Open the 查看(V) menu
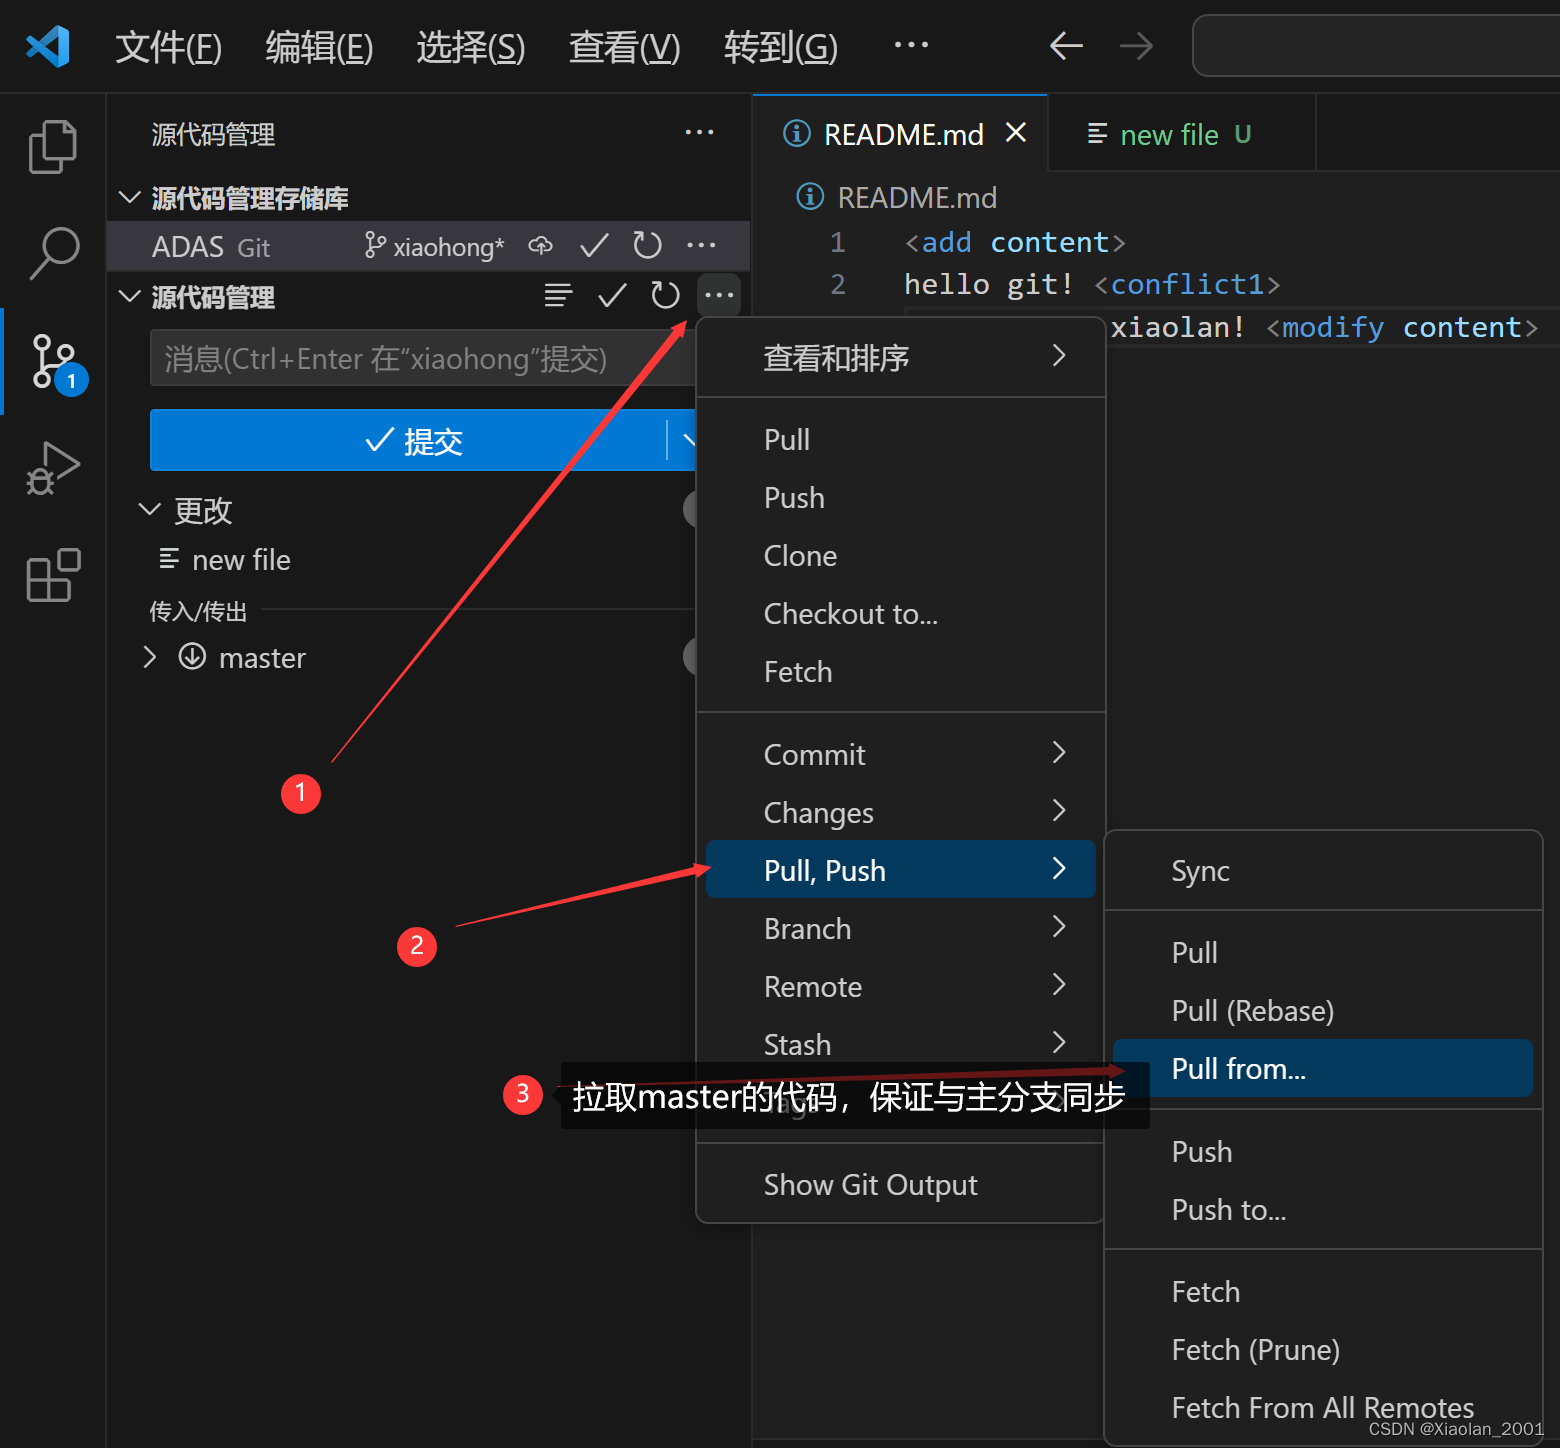Viewport: 1560px width, 1448px height. point(624,47)
